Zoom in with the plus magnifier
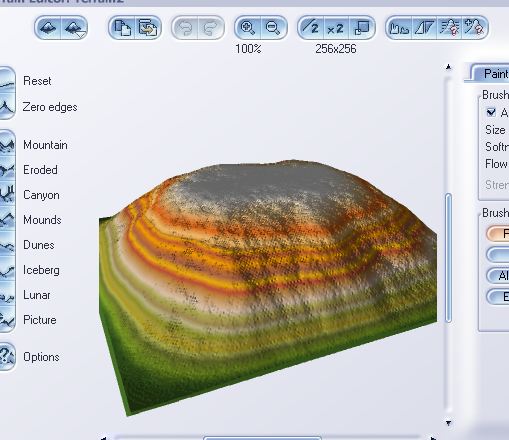Viewport: 509px width, 440px height. (247, 28)
